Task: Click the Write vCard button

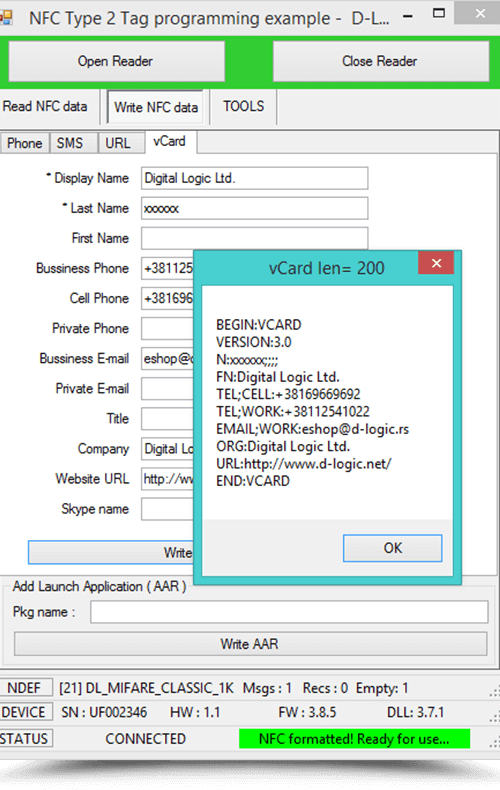Action: point(111,553)
